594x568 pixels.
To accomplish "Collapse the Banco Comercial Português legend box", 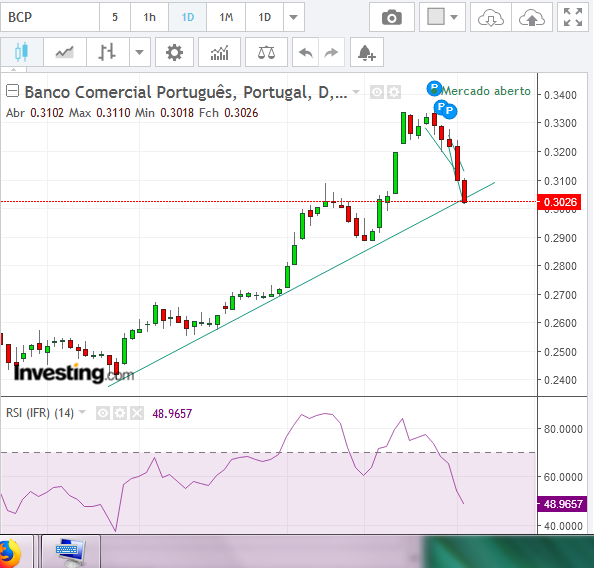I will pyautogui.click(x=13, y=91).
